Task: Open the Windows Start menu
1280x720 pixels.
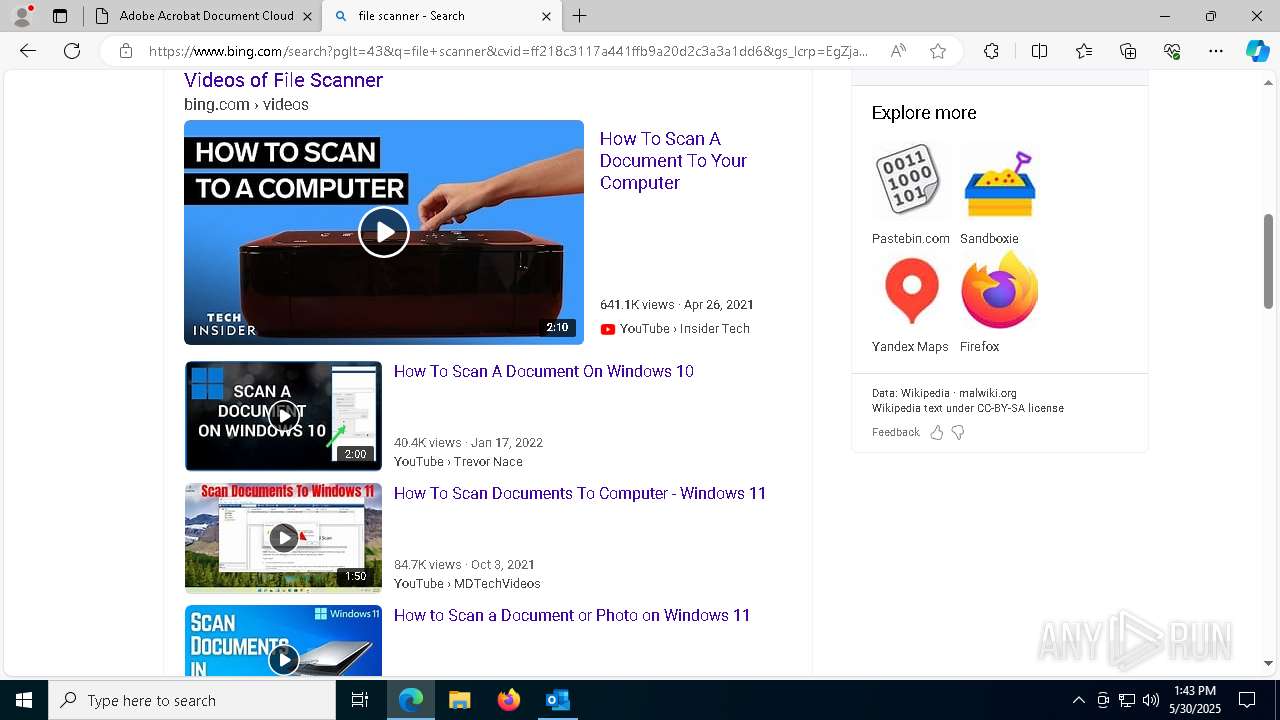Action: (24, 700)
